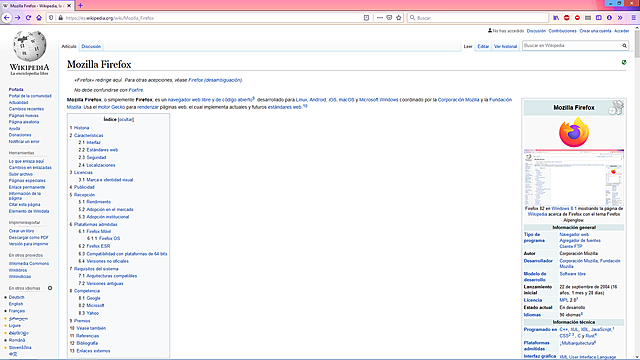
Task: Open tracking protection shield in address bar
Action: click(x=51, y=18)
